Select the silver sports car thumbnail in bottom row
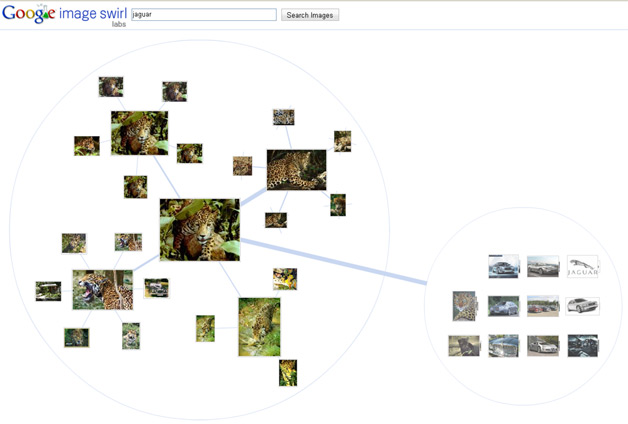The image size is (628, 424). 543,346
